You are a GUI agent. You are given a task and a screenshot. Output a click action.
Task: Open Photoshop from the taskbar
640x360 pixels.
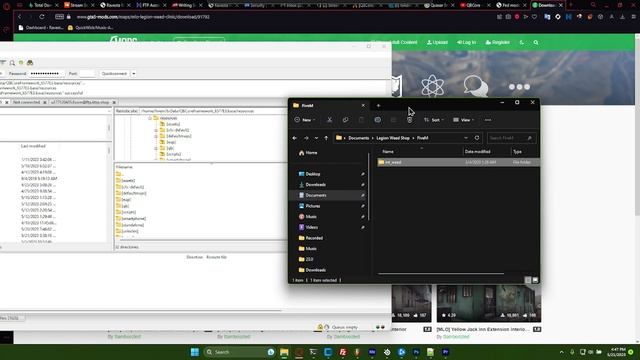coord(416,352)
